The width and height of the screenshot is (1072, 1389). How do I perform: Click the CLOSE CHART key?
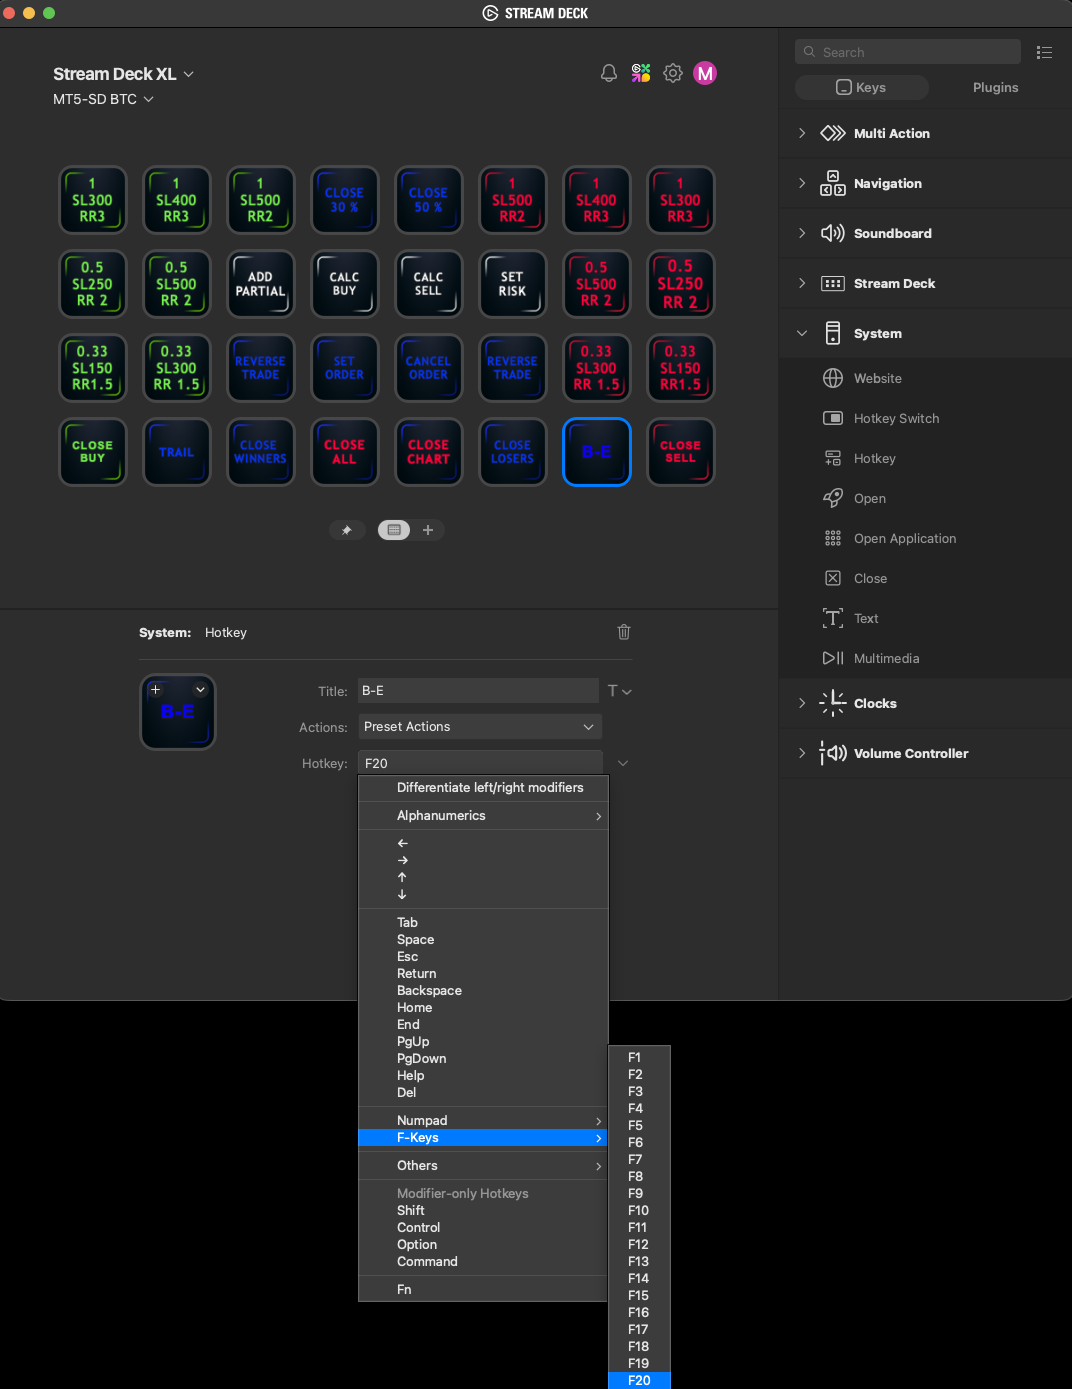pyautogui.click(x=428, y=452)
